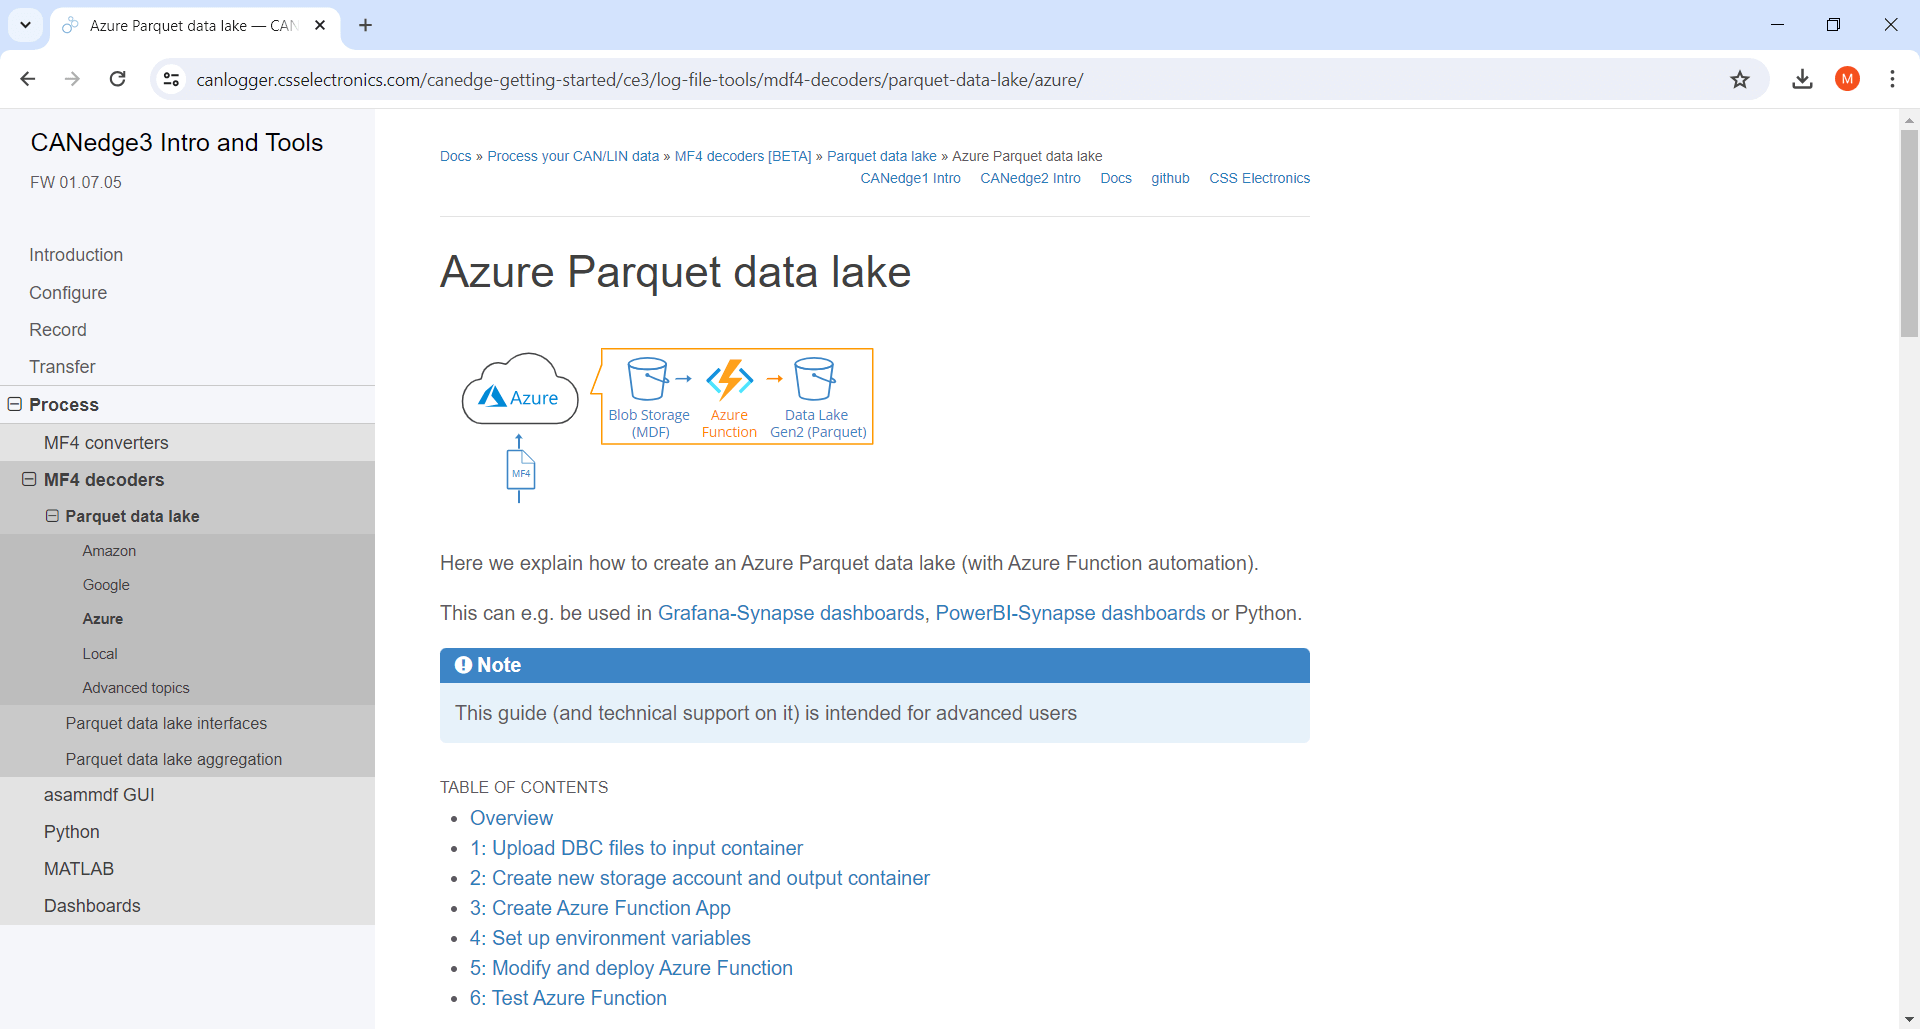Open Advanced topics page
1920x1029 pixels.
click(x=136, y=688)
